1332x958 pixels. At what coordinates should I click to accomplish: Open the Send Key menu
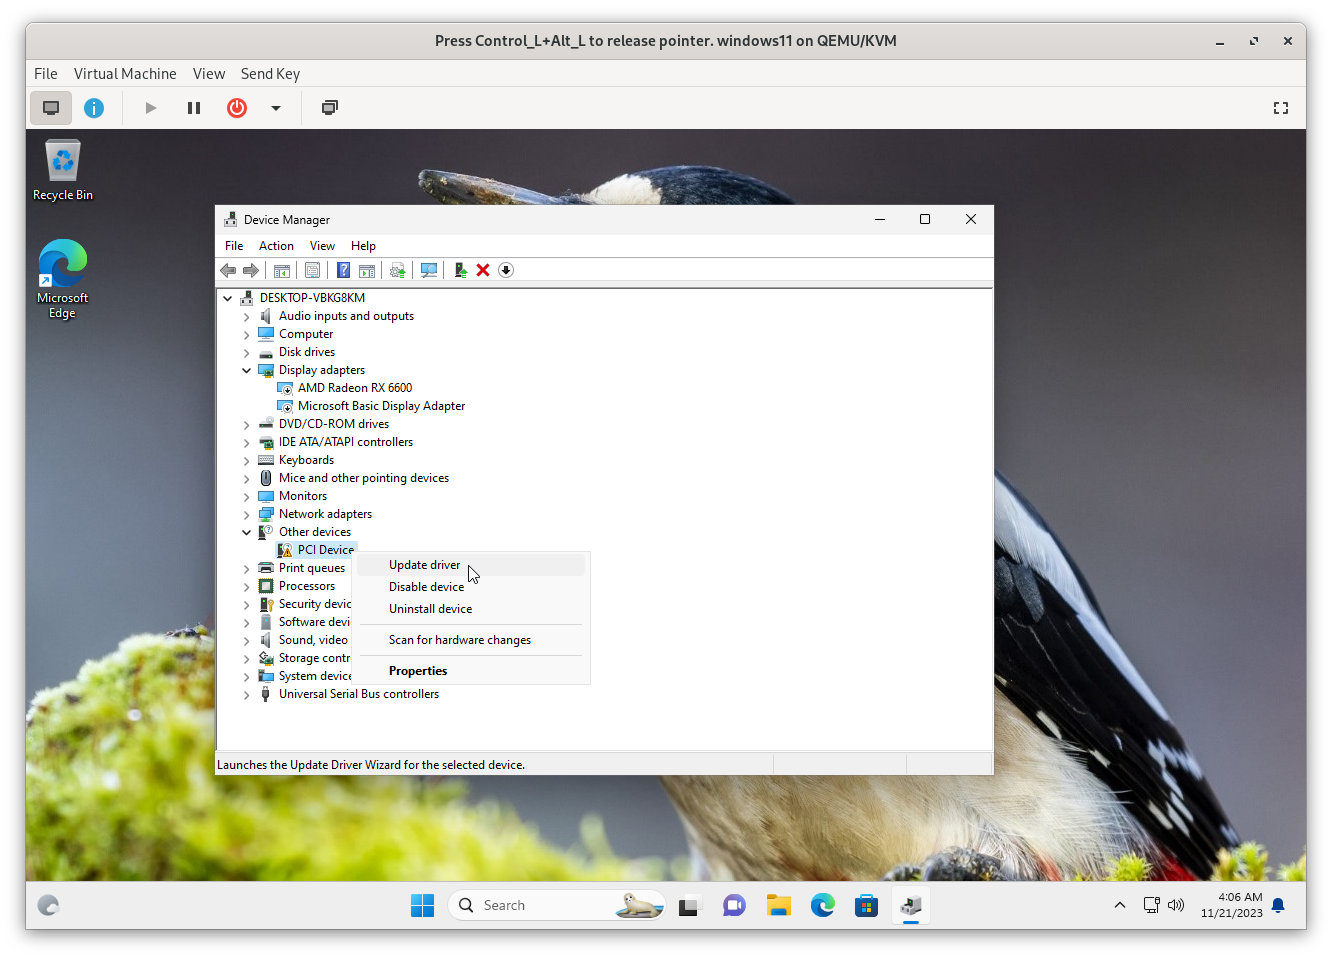point(270,74)
